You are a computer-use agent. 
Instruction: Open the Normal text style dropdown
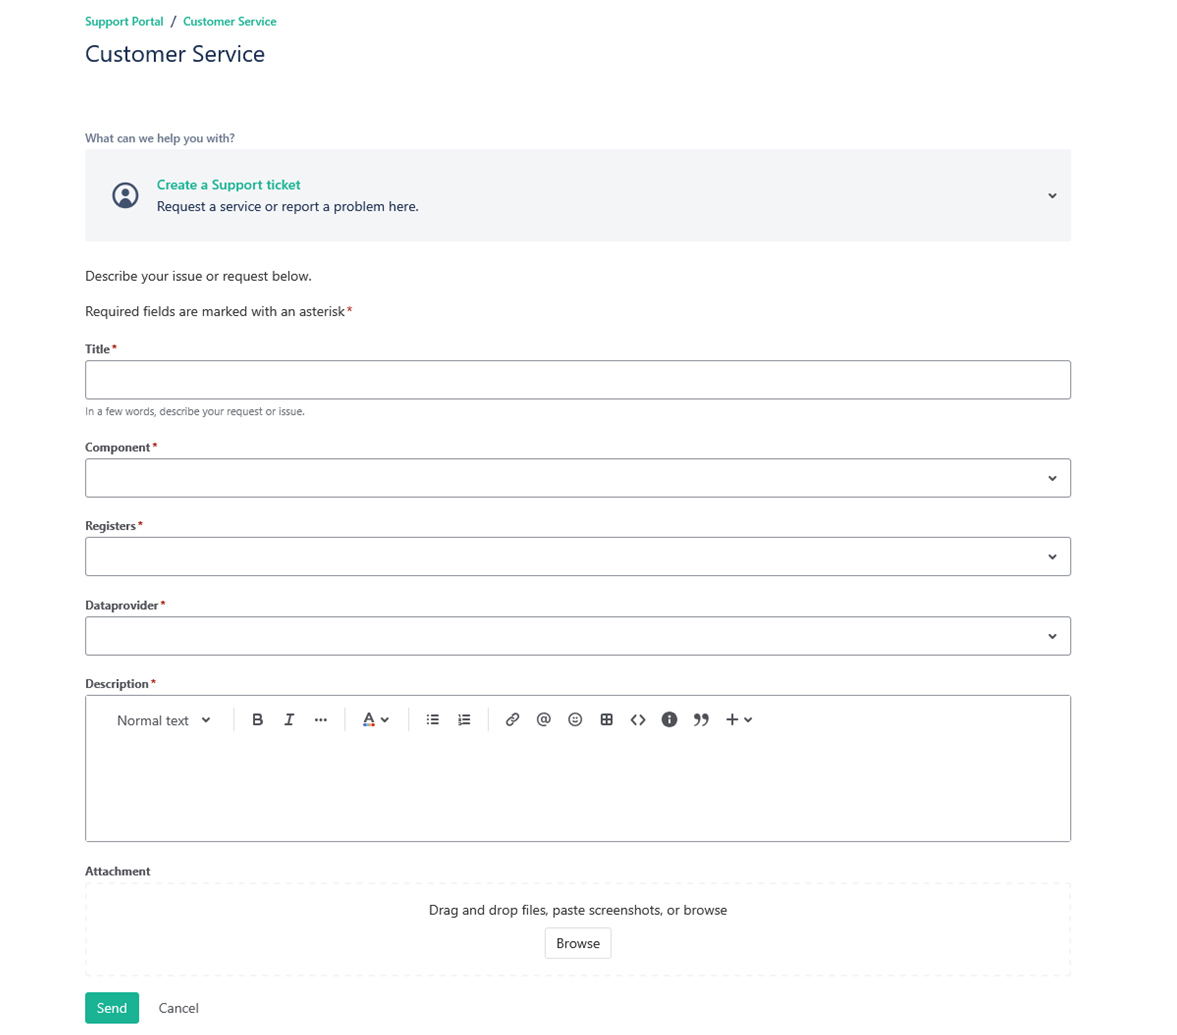(164, 720)
